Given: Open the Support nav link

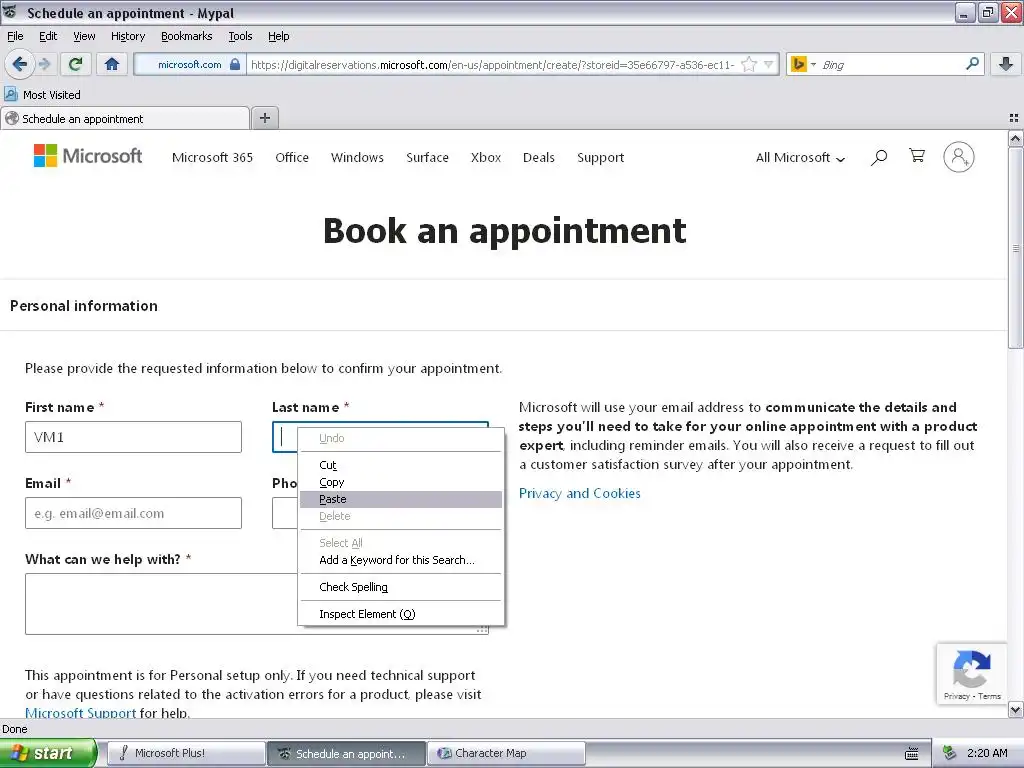Looking at the screenshot, I should pos(600,157).
